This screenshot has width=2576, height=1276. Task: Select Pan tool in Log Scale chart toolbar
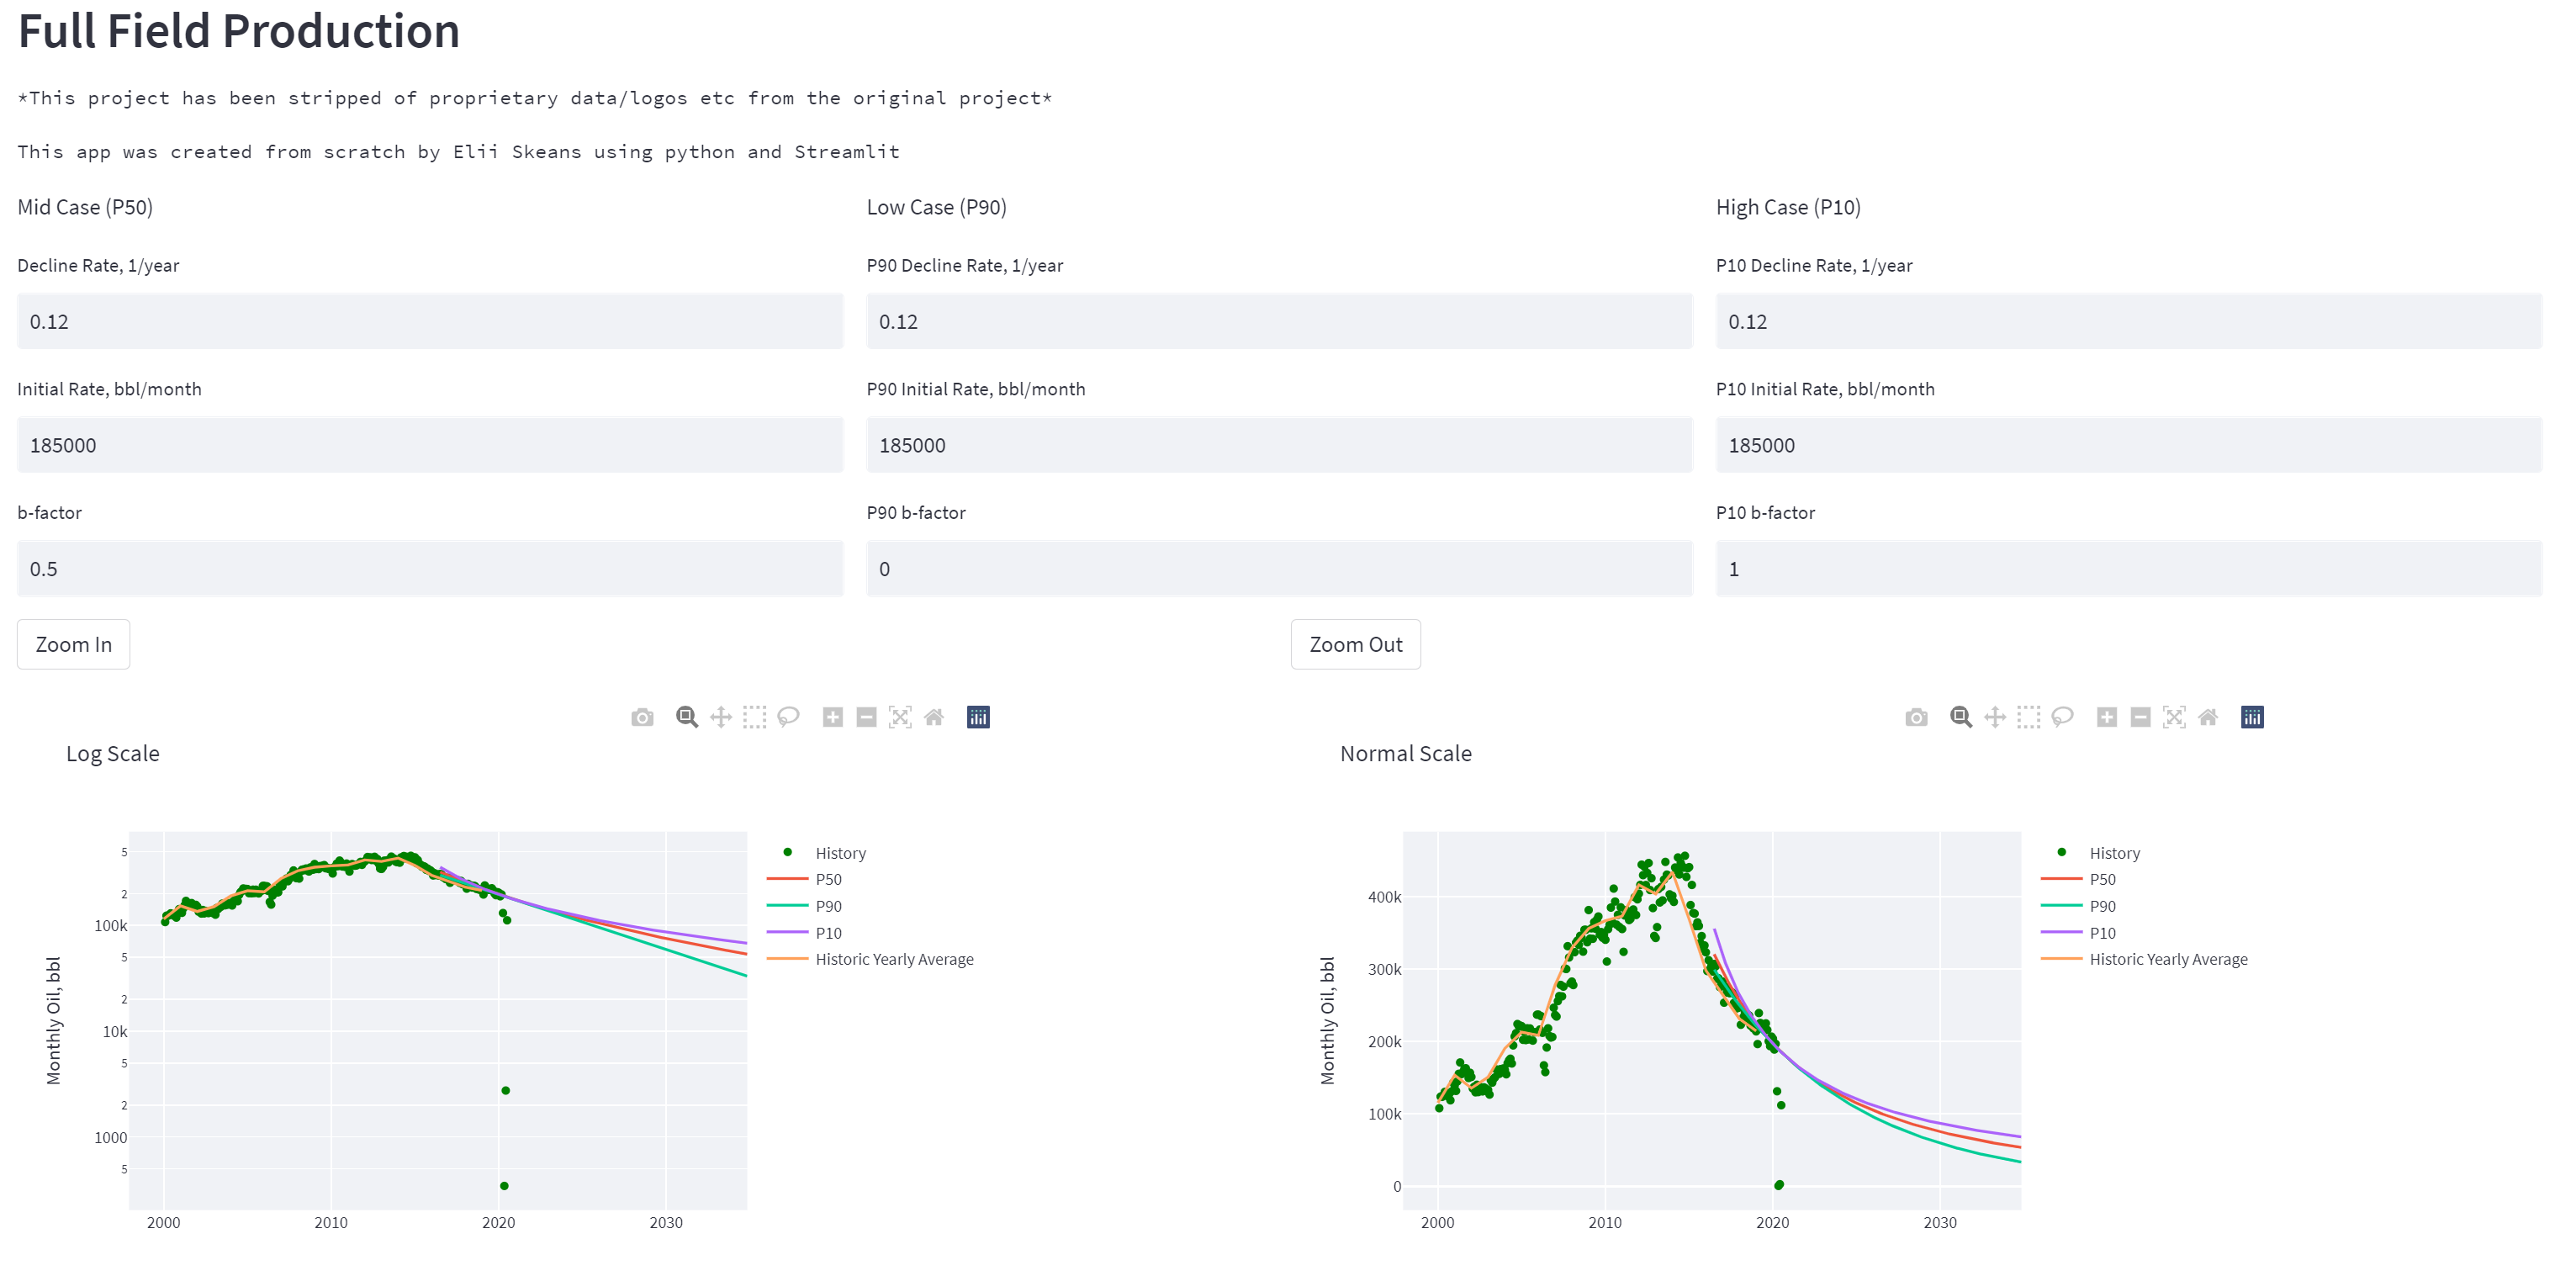pos(720,717)
